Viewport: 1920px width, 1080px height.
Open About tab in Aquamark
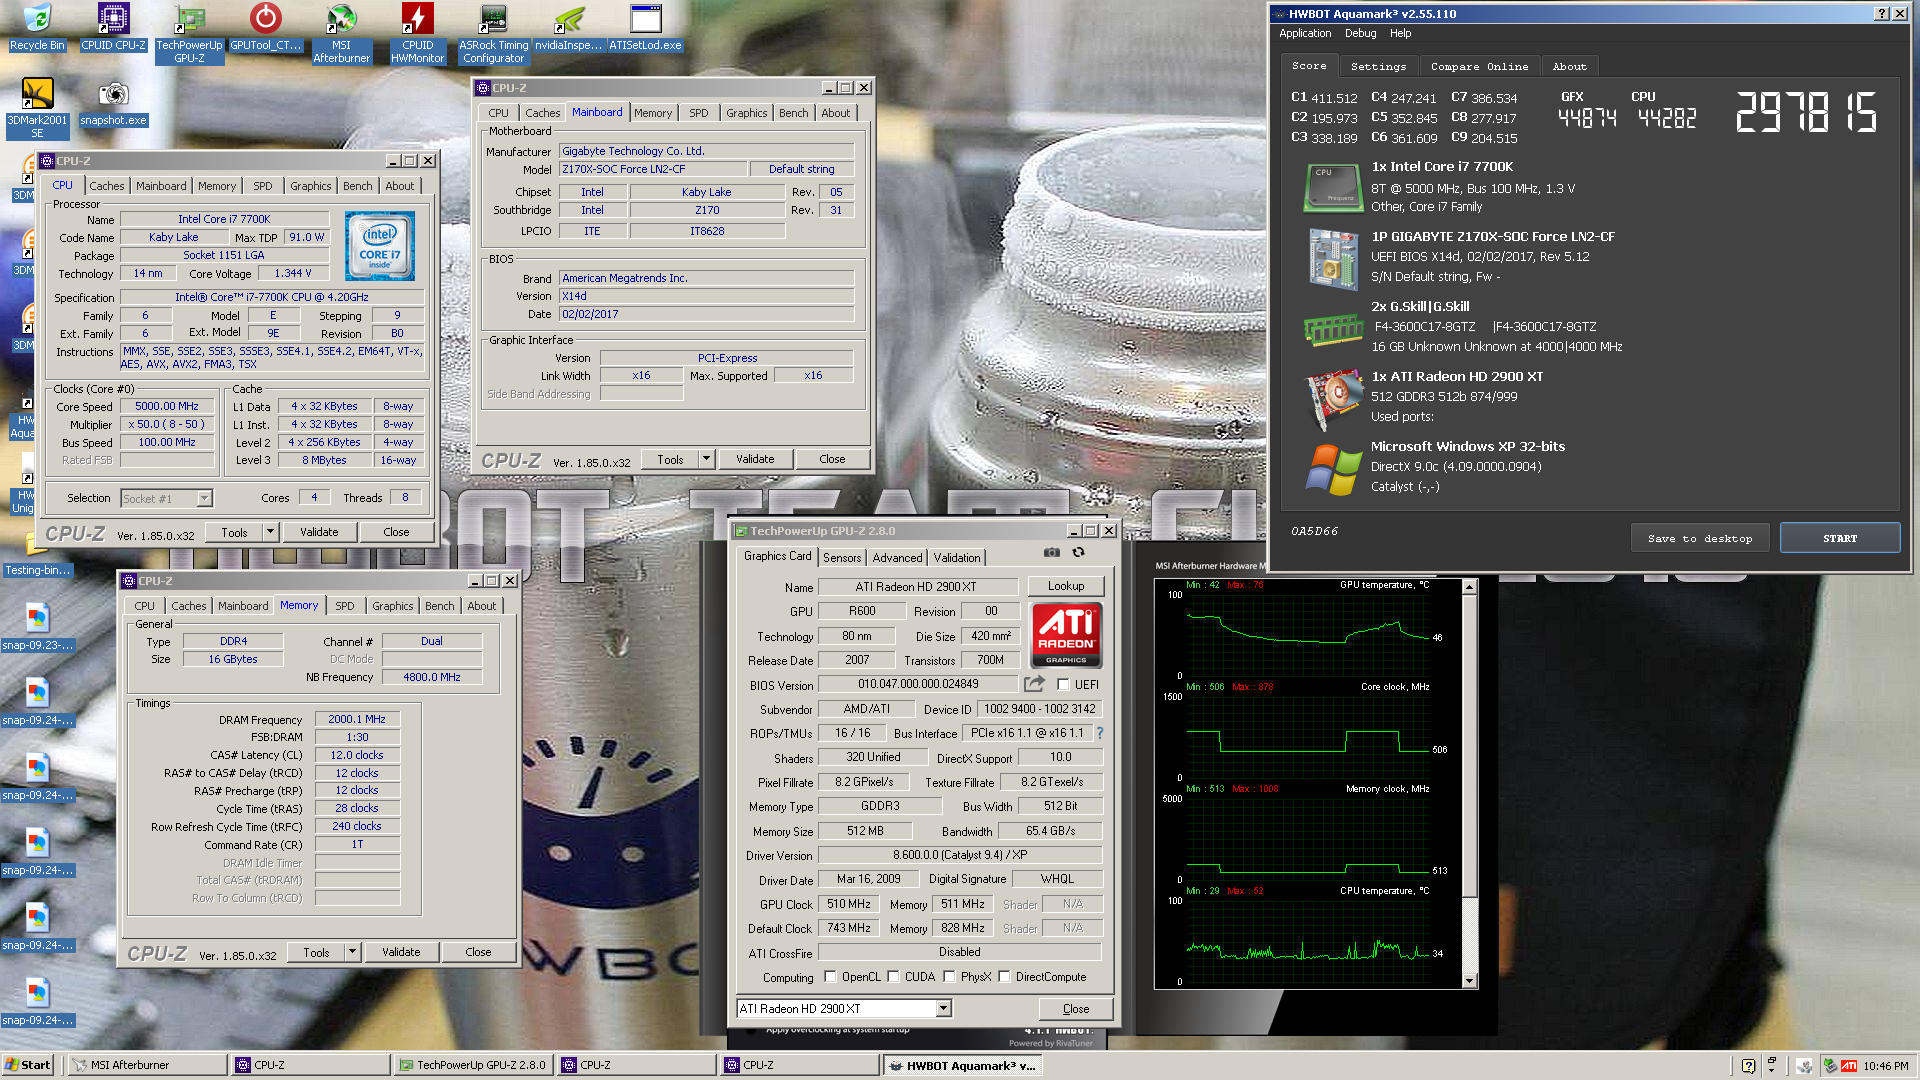tap(1569, 66)
